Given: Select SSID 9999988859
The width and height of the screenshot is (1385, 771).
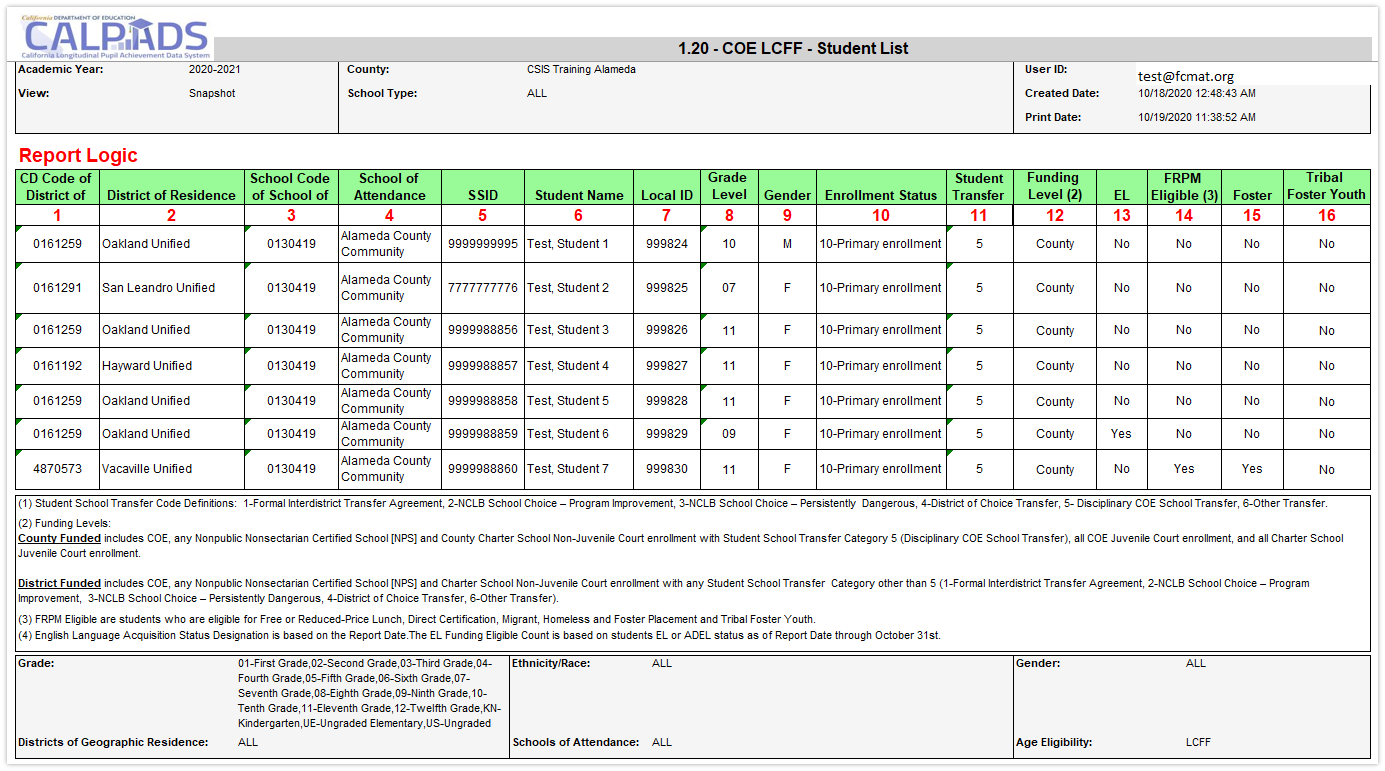Looking at the screenshot, I should tap(483, 434).
